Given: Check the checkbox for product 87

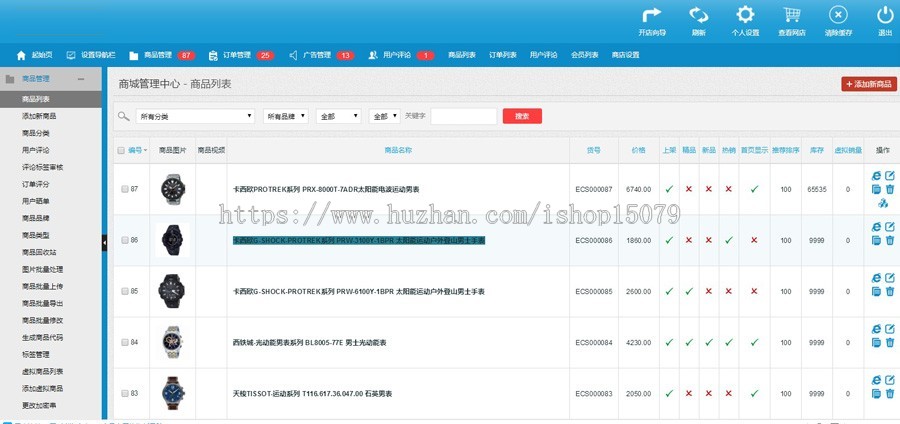Looking at the screenshot, I should [x=125, y=189].
